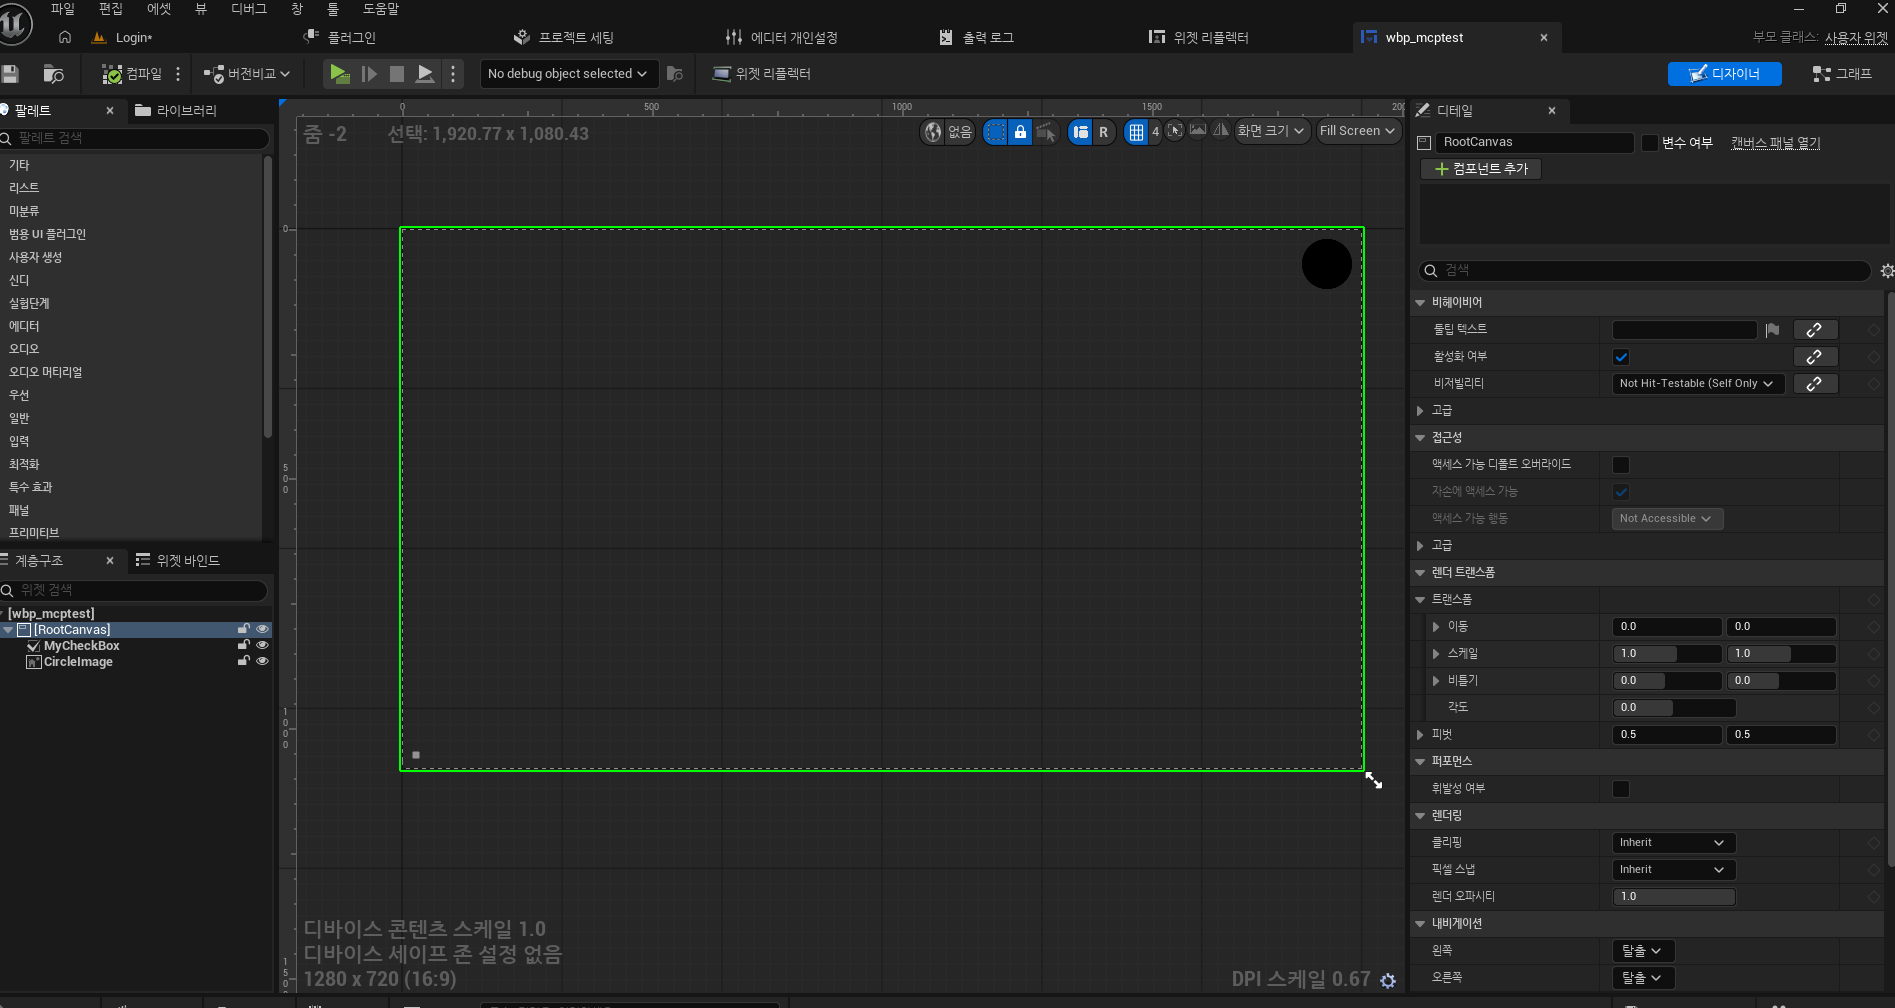Screen dimensions: 1895x1008
Task: Click the home icon in the tab bar
Action: coord(65,37)
